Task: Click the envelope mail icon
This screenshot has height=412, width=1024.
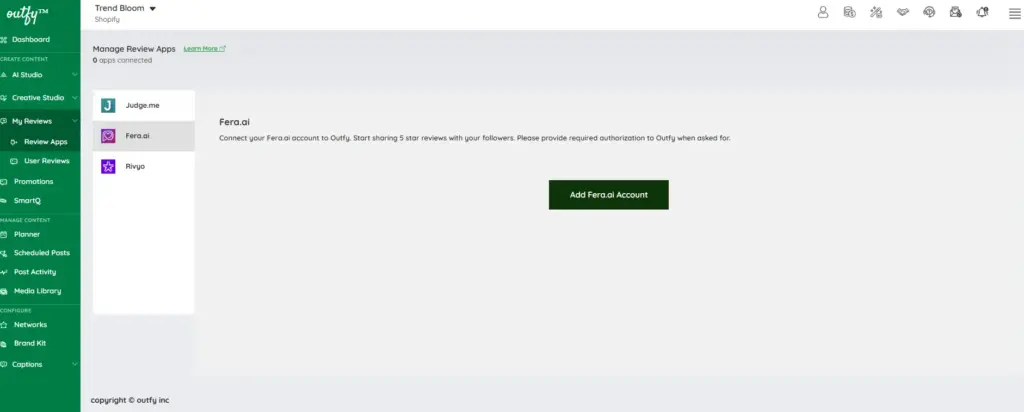Action: [x=955, y=12]
